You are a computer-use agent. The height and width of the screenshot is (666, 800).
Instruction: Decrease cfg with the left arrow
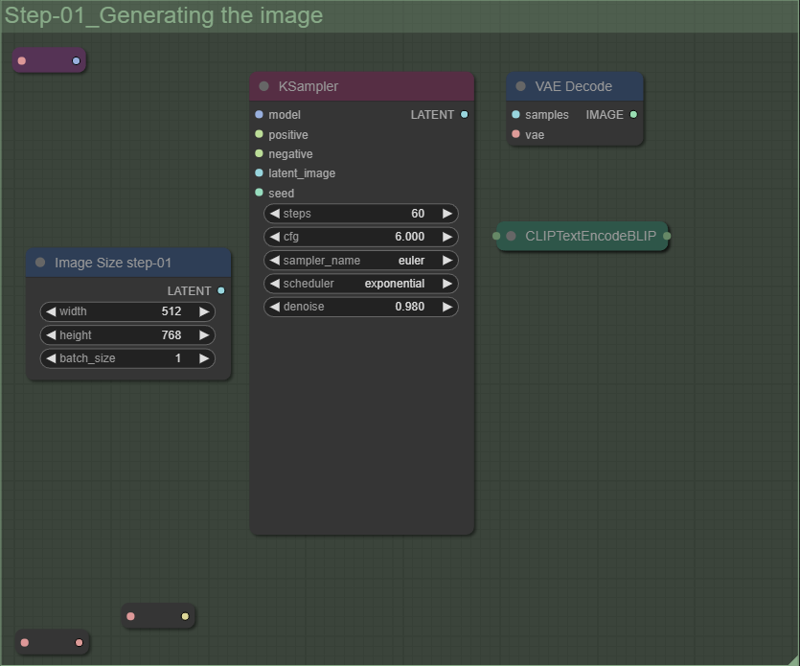(274, 237)
